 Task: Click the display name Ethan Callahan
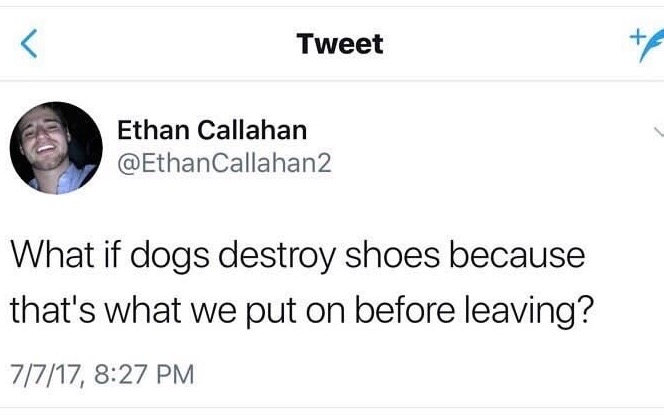[x=212, y=131]
